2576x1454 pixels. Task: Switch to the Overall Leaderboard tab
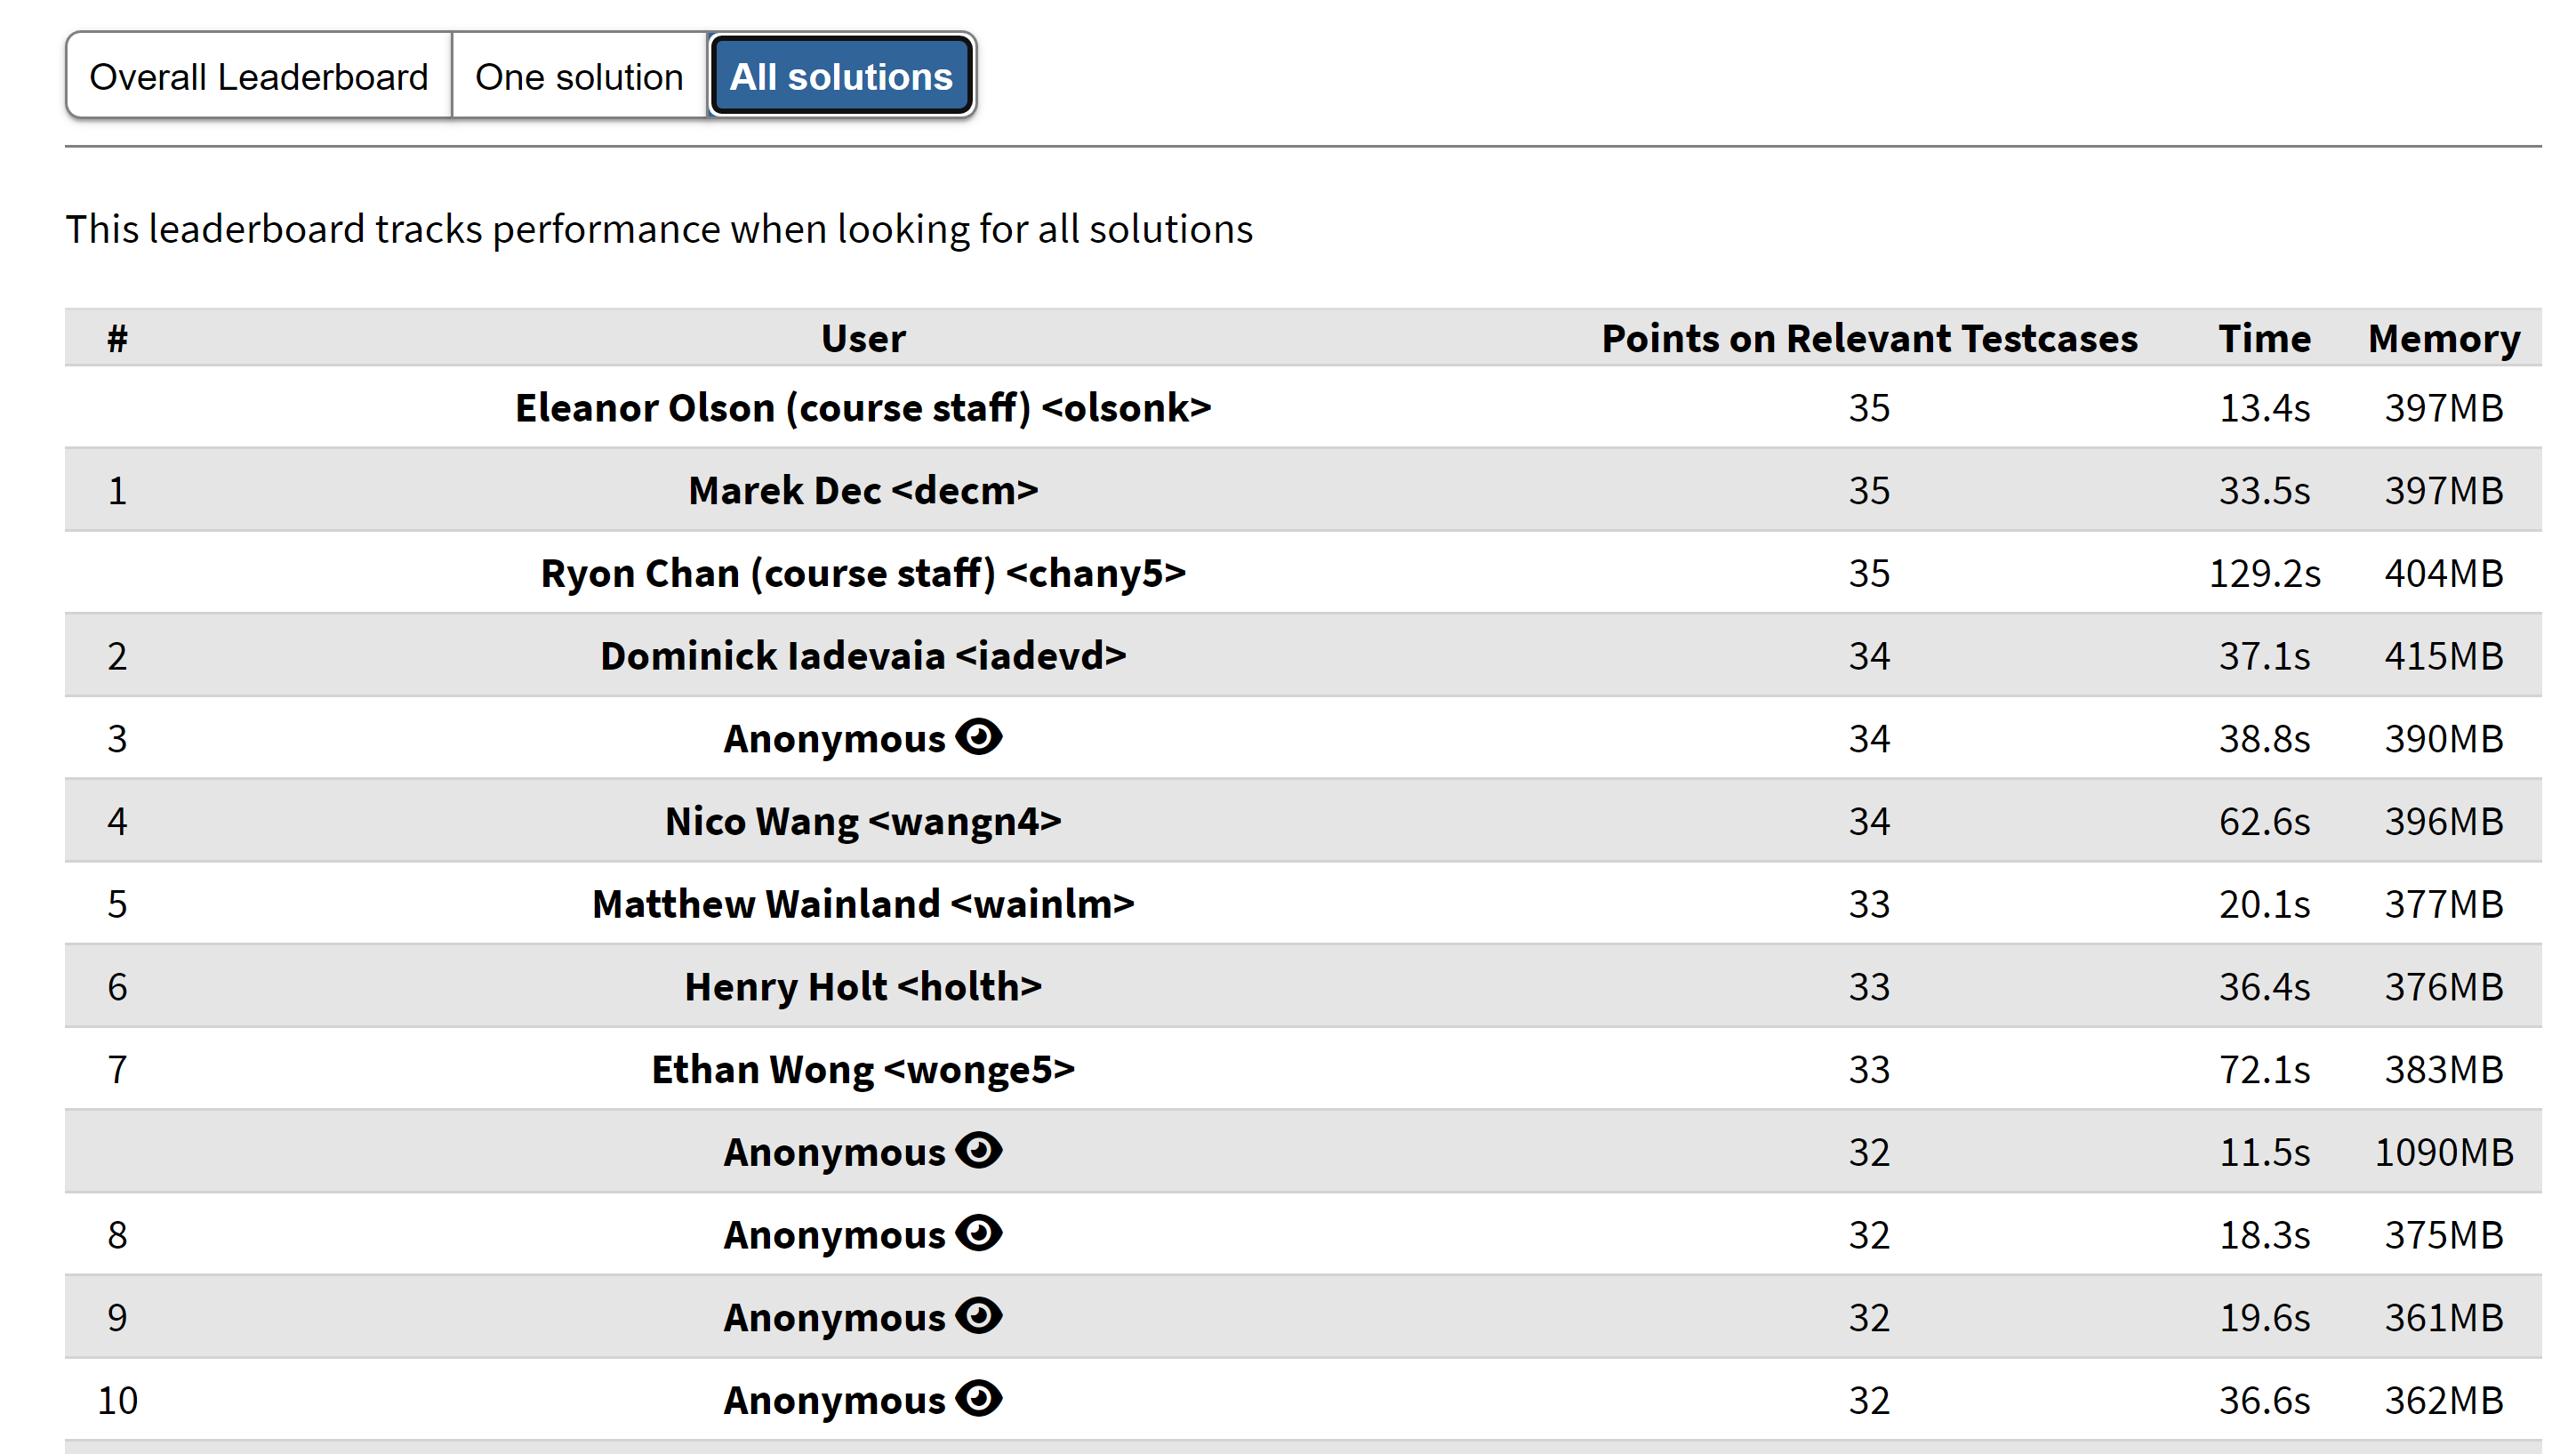click(x=259, y=76)
